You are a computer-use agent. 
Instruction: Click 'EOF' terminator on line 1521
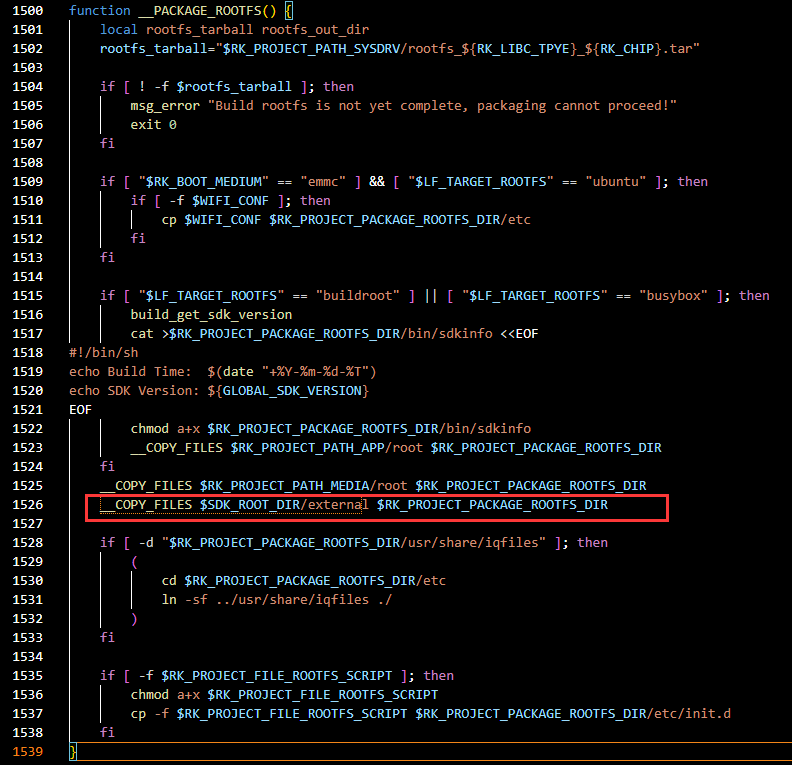80,410
